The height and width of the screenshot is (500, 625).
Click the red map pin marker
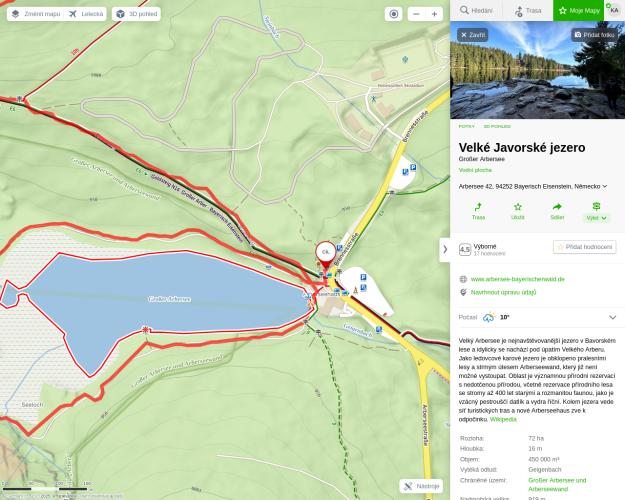[x=326, y=256]
